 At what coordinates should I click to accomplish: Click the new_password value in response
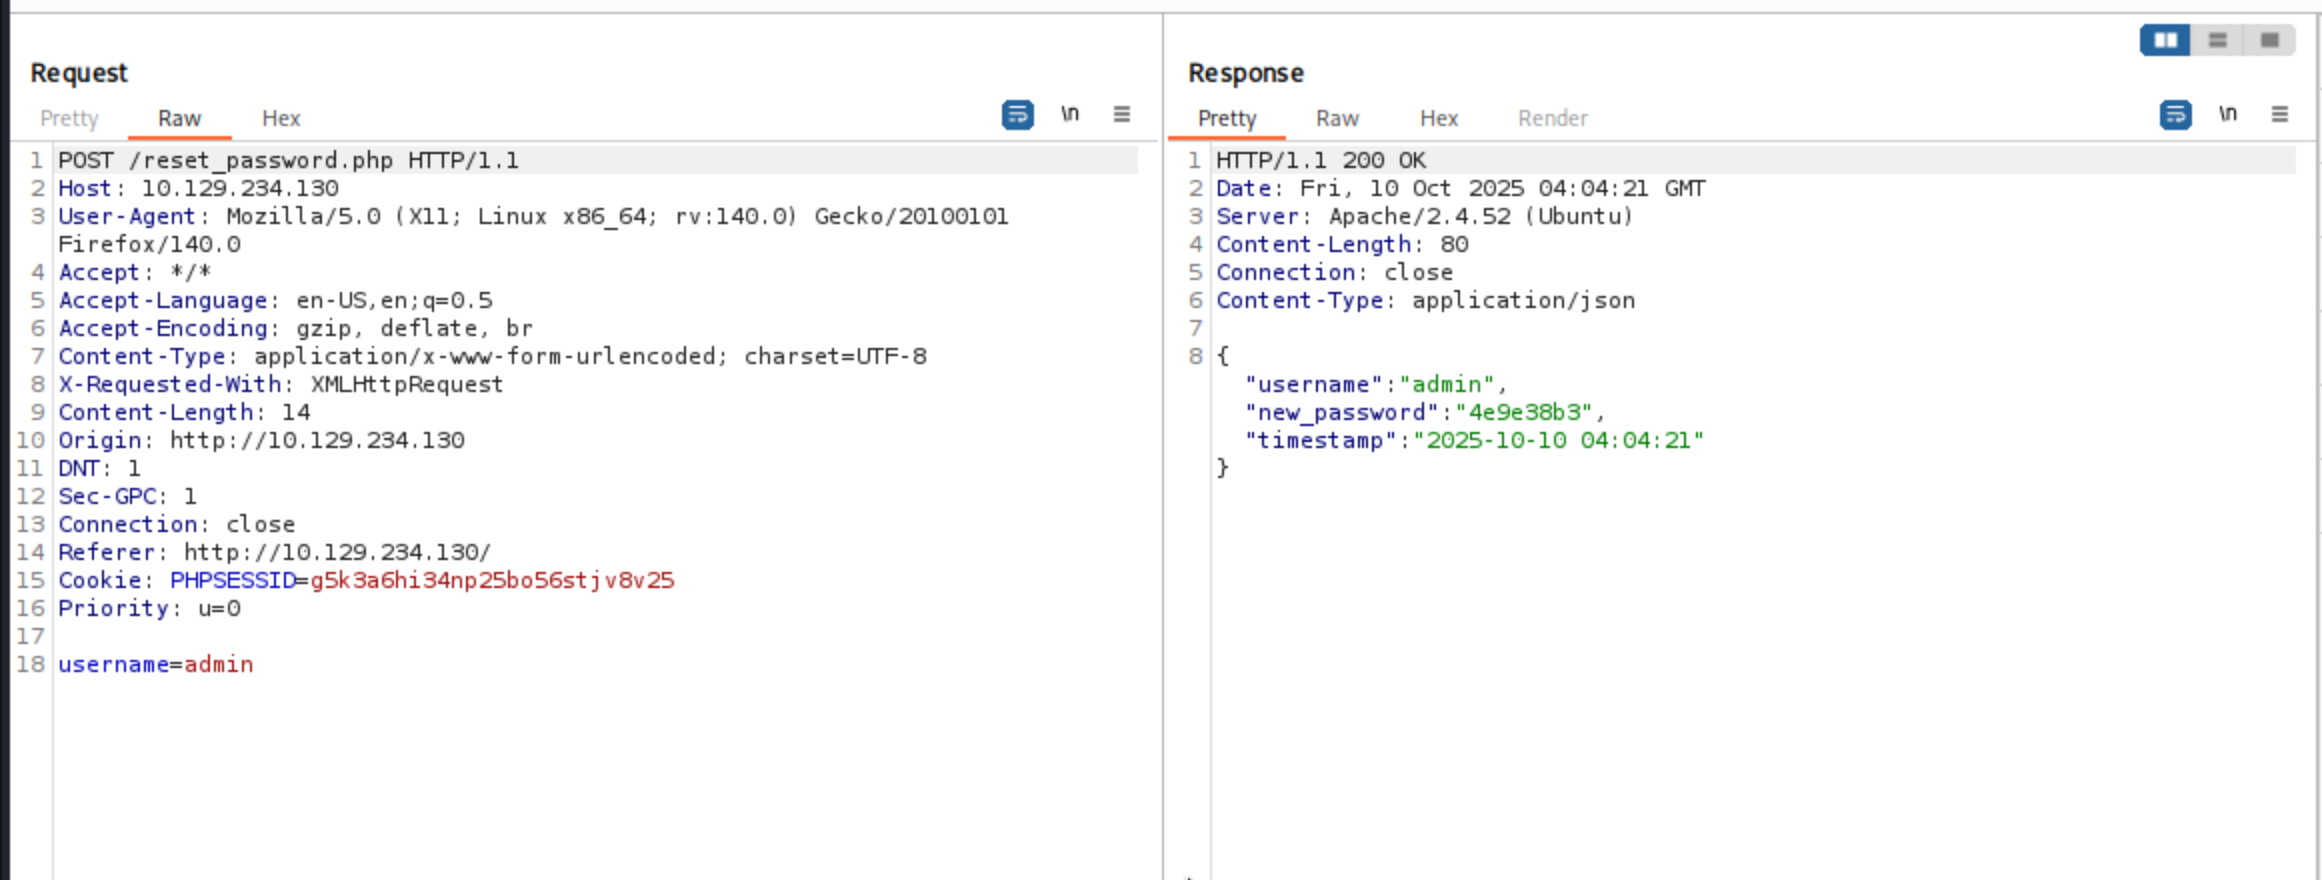click(x=1523, y=412)
